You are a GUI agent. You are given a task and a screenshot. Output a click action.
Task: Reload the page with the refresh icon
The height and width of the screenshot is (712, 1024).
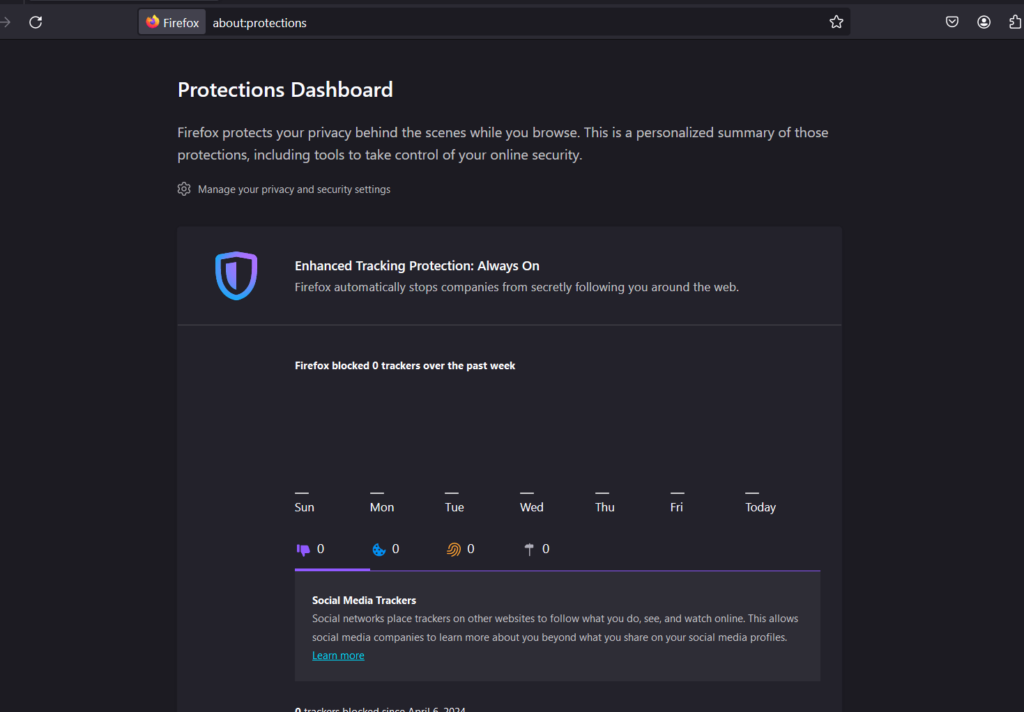36,22
